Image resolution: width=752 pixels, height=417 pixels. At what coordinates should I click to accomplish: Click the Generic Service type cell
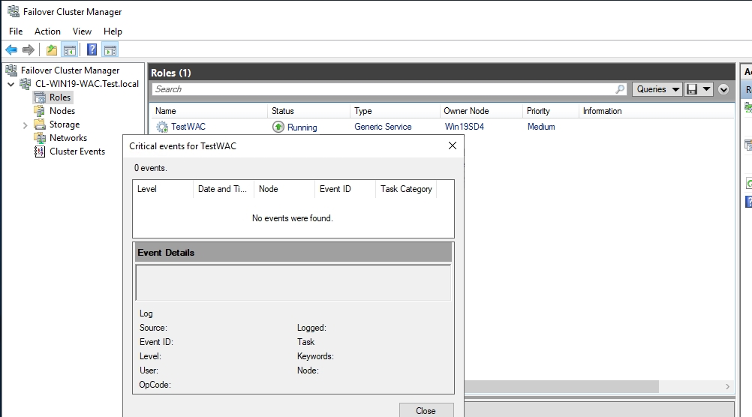tap(383, 127)
